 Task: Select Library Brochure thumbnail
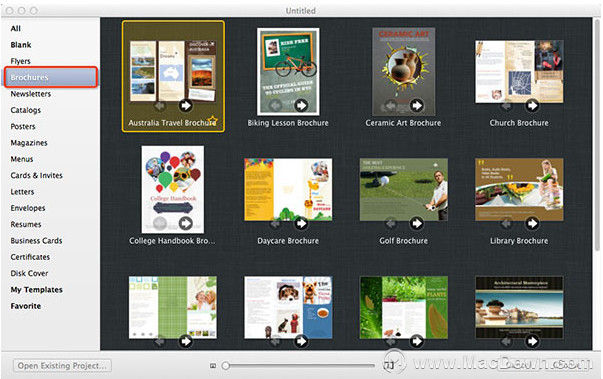coord(519,190)
